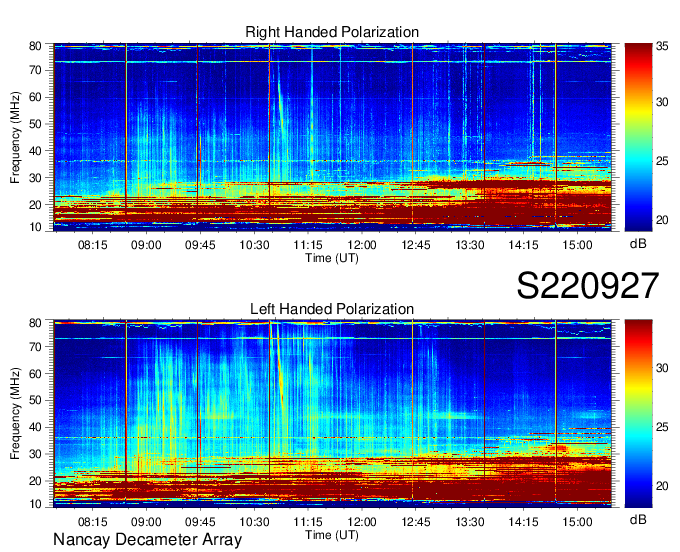Click the 09:45 time tick under Left Handed plot

(200, 521)
